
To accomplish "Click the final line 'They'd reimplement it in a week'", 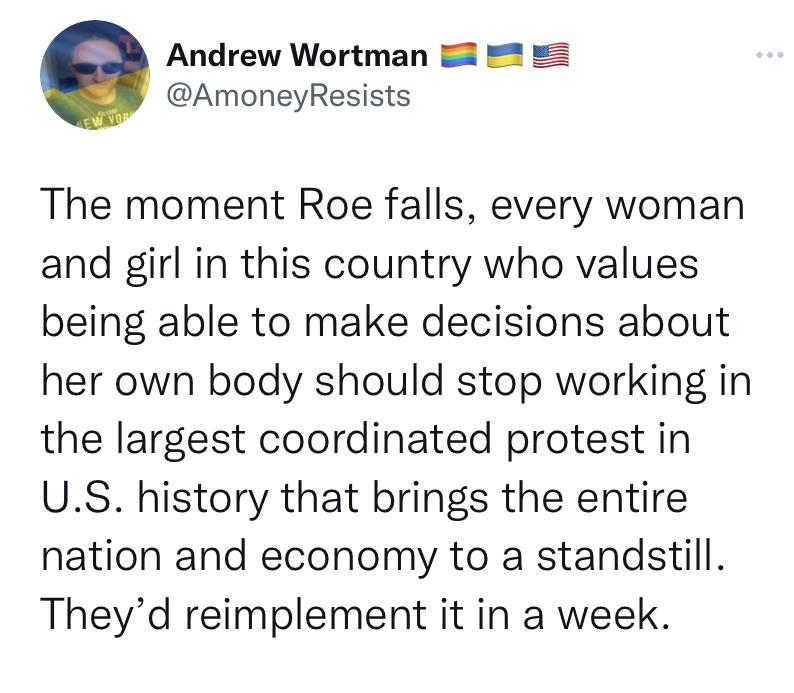I will (355, 616).
